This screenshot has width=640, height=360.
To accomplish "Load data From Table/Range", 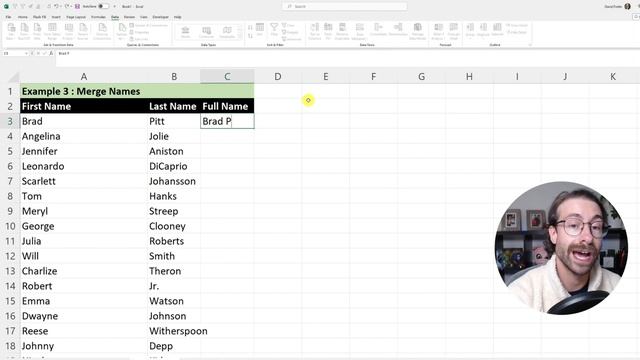I will coord(52,31).
